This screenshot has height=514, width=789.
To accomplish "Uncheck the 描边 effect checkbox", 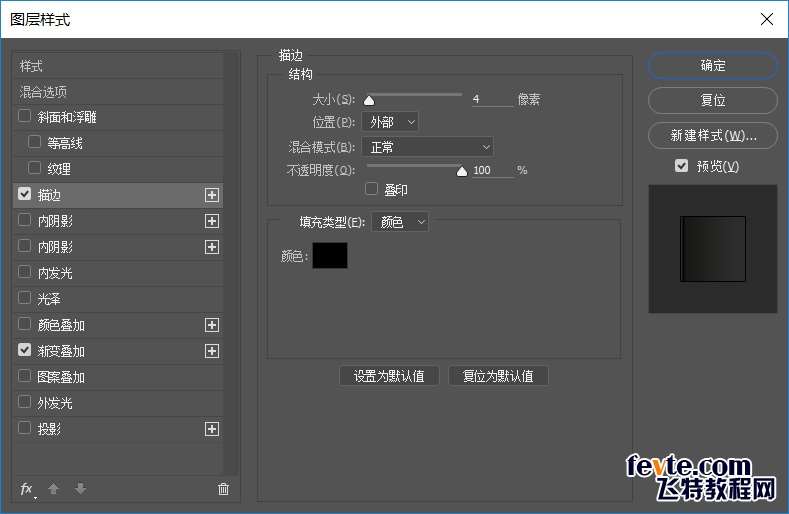I will coord(24,194).
